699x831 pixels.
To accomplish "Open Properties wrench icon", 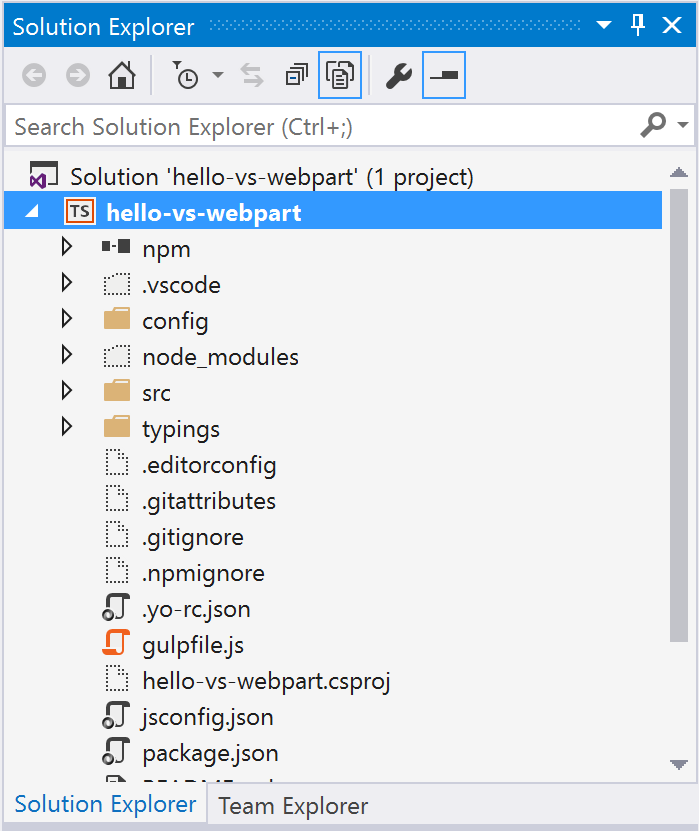I will [399, 75].
